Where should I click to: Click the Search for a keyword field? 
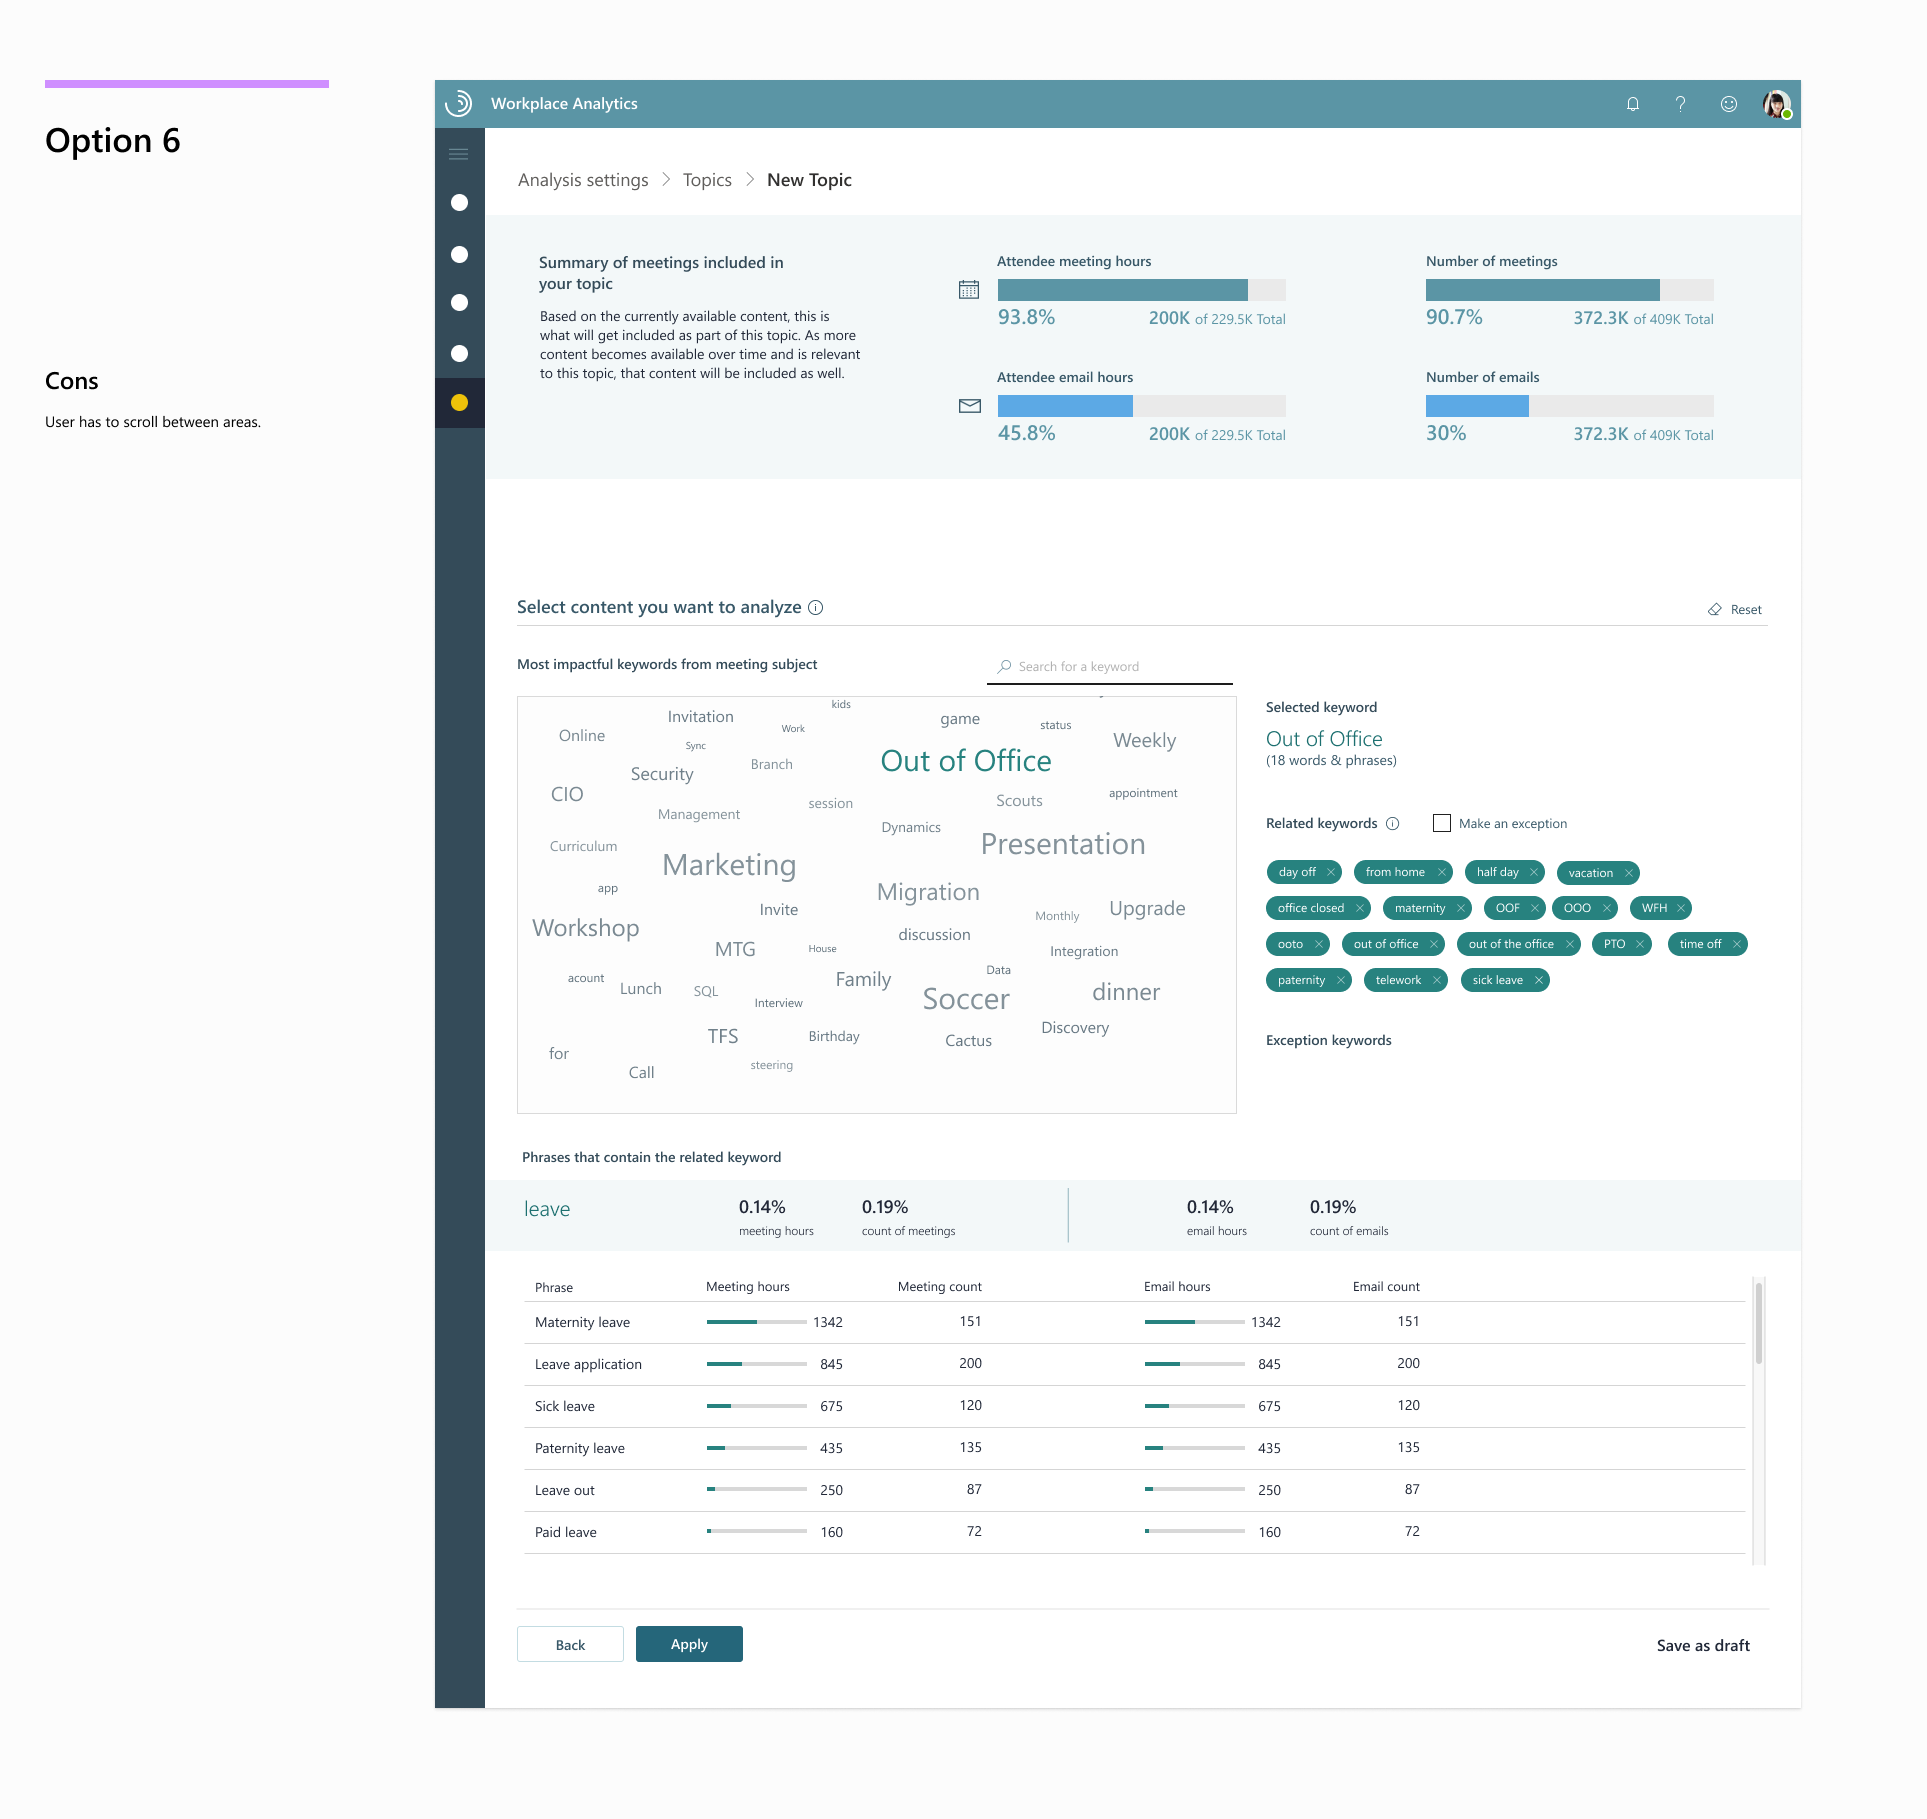click(x=1110, y=667)
